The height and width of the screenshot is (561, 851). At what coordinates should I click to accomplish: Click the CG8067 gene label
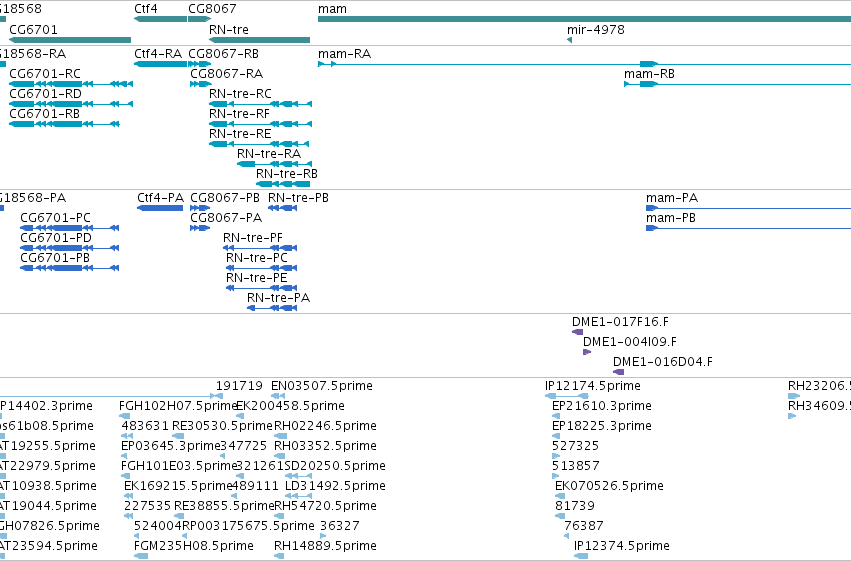point(212,9)
